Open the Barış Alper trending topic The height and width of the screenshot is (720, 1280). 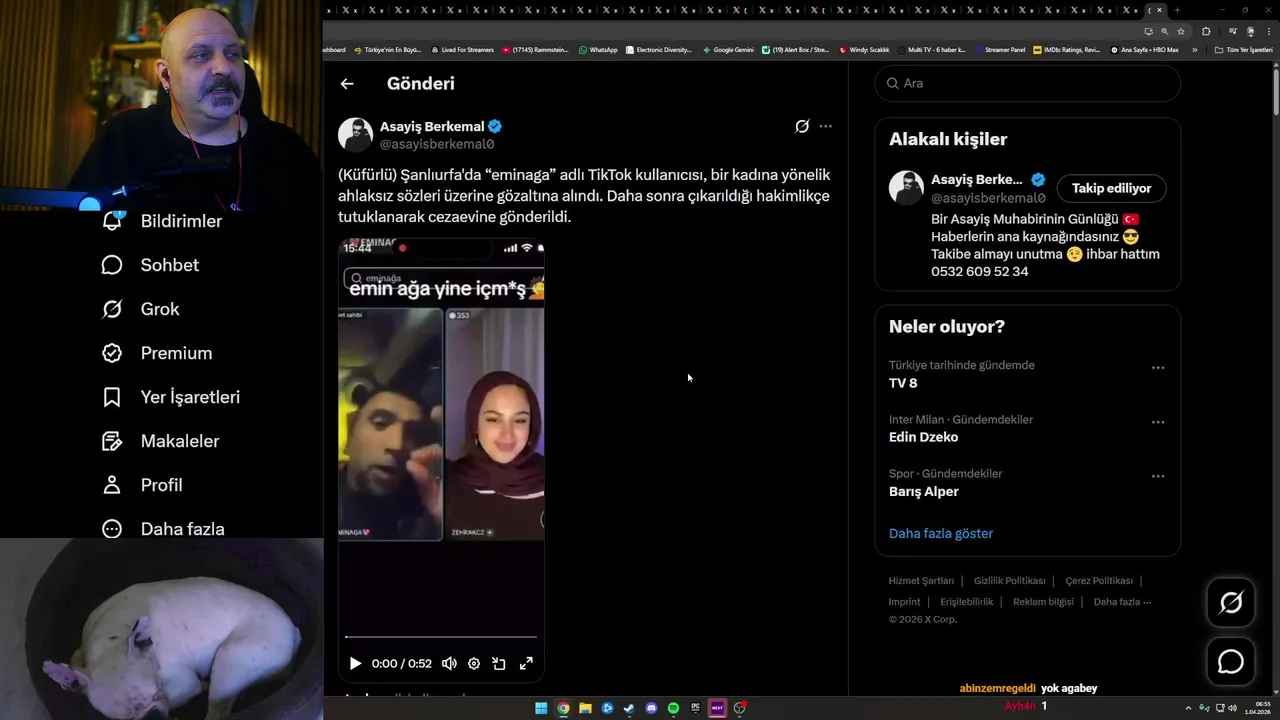[x=924, y=491]
